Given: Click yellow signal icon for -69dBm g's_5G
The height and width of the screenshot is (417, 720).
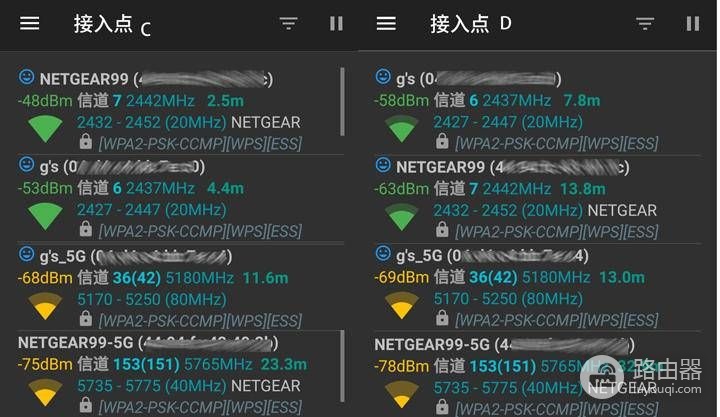Looking at the screenshot, I should 402,305.
